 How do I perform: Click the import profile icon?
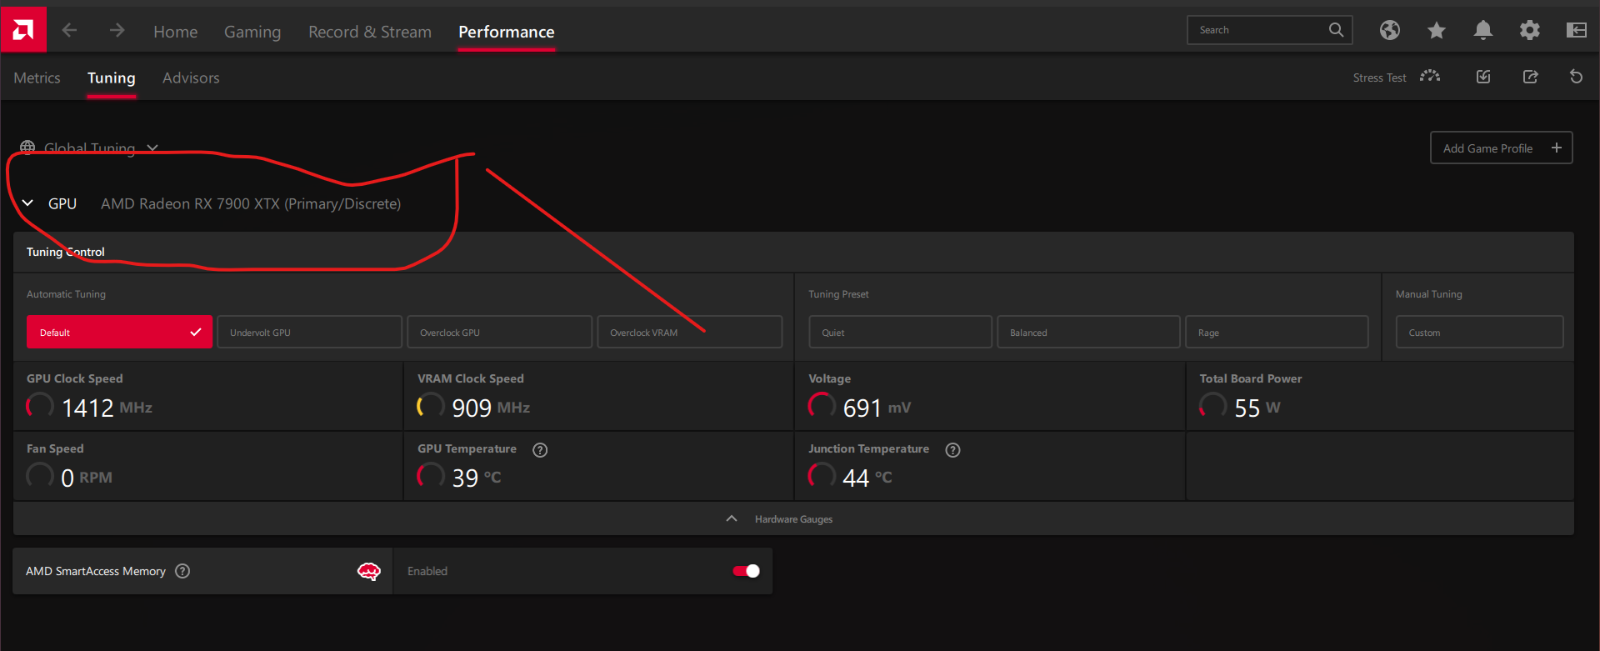(1483, 77)
